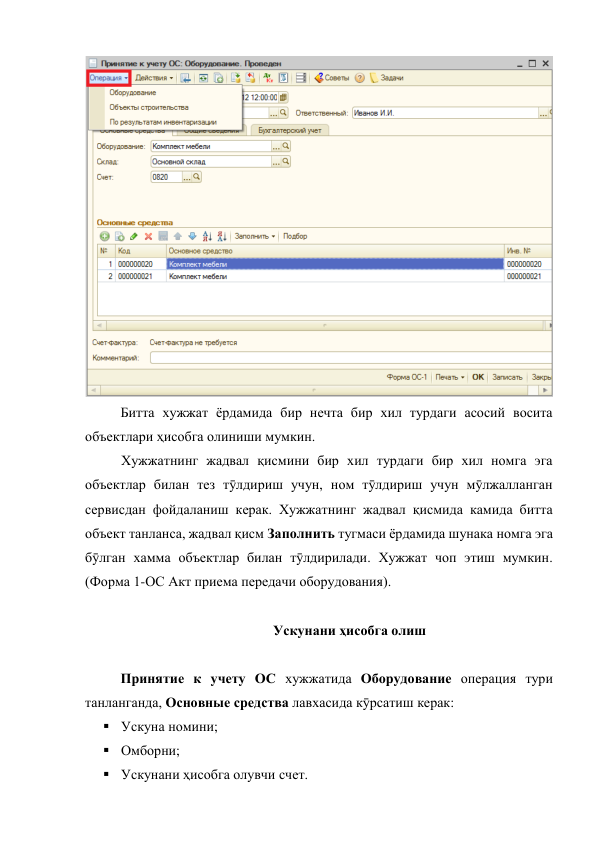Click the yellow question mark help icon
The image size is (596, 842).
(x=360, y=78)
